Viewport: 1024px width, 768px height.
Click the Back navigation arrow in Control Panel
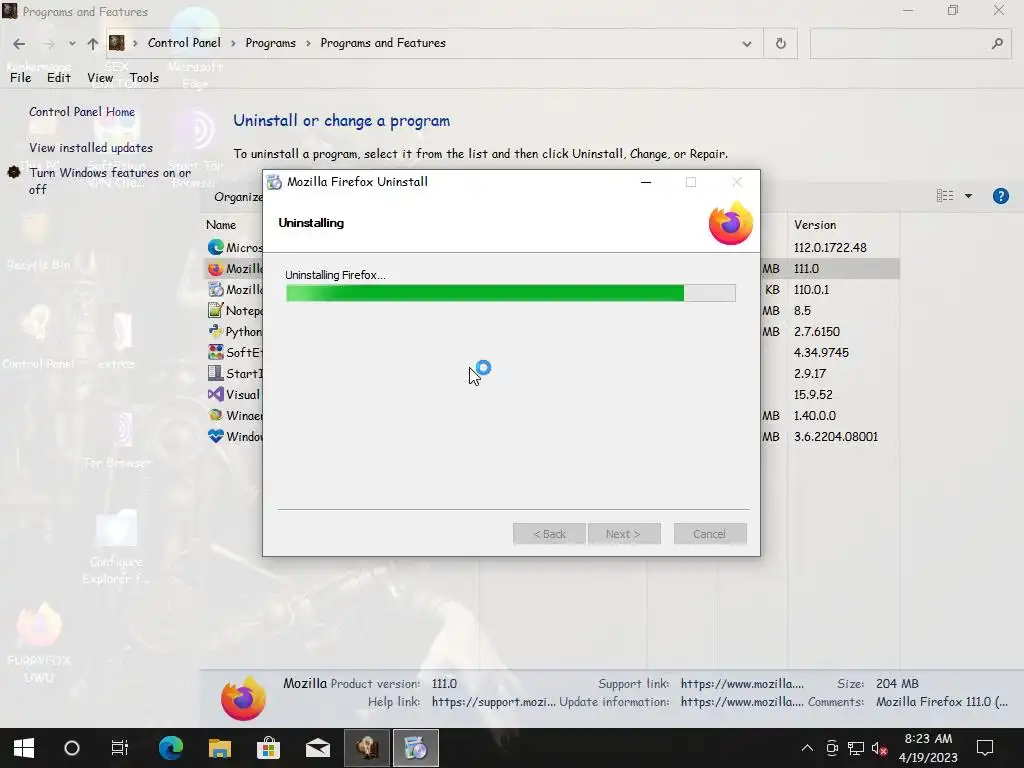19,44
